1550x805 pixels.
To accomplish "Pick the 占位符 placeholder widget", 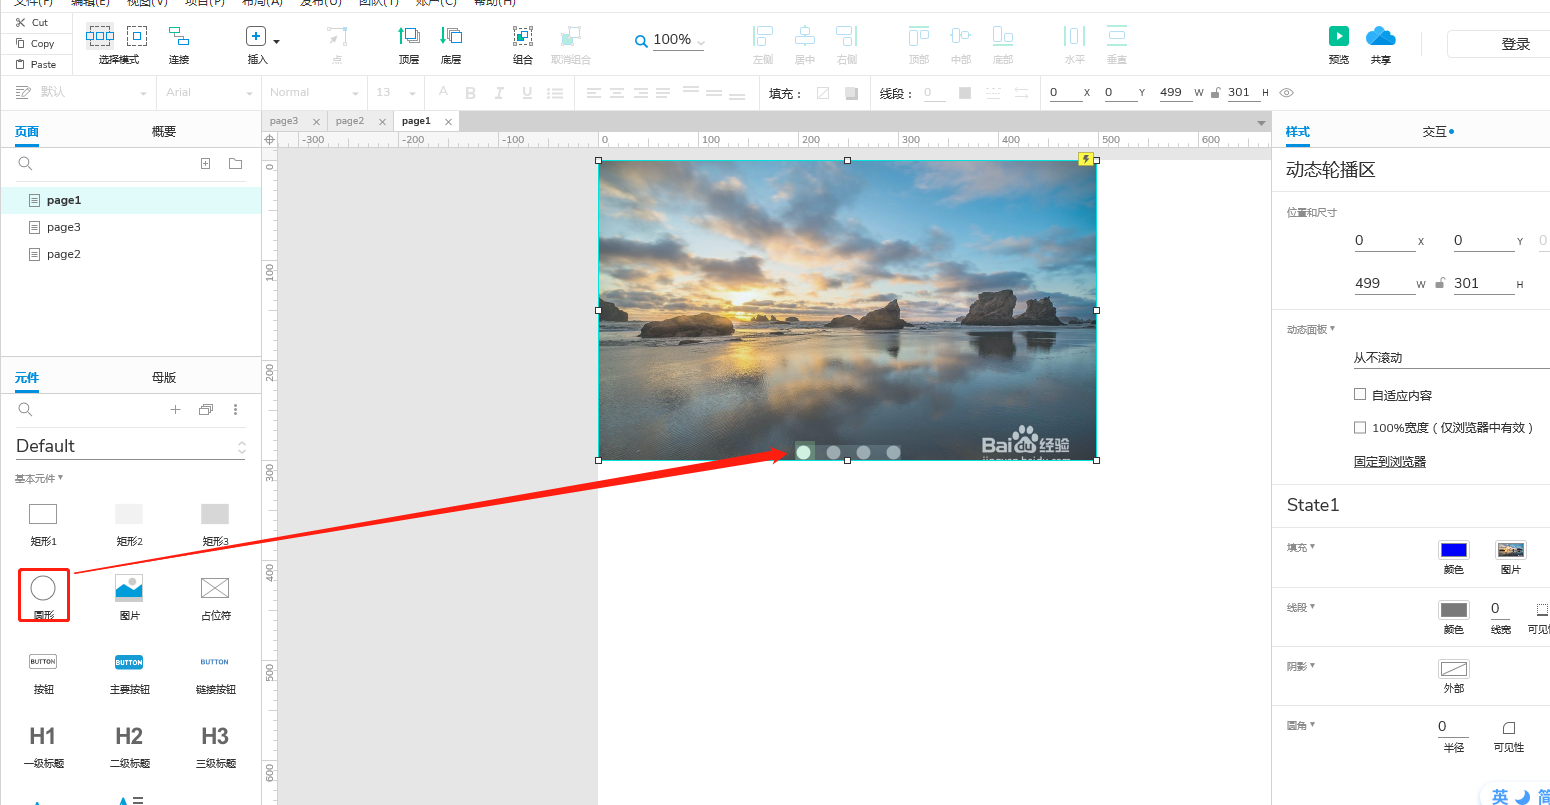I will click(215, 597).
